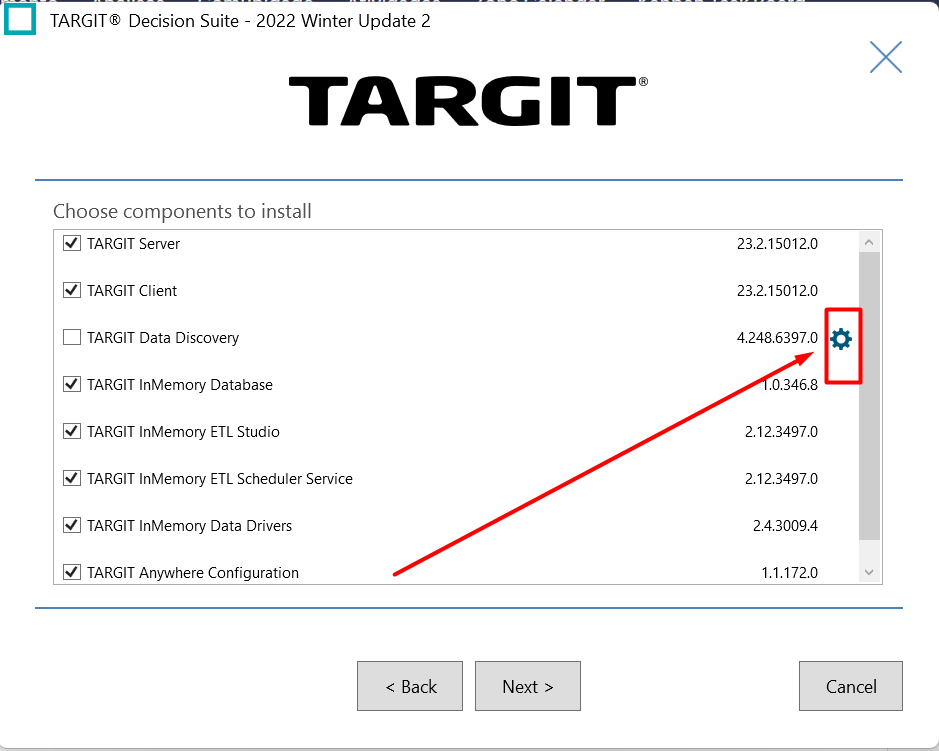
Task: Click the TARGIT installer window icon
Action: pos(20,19)
